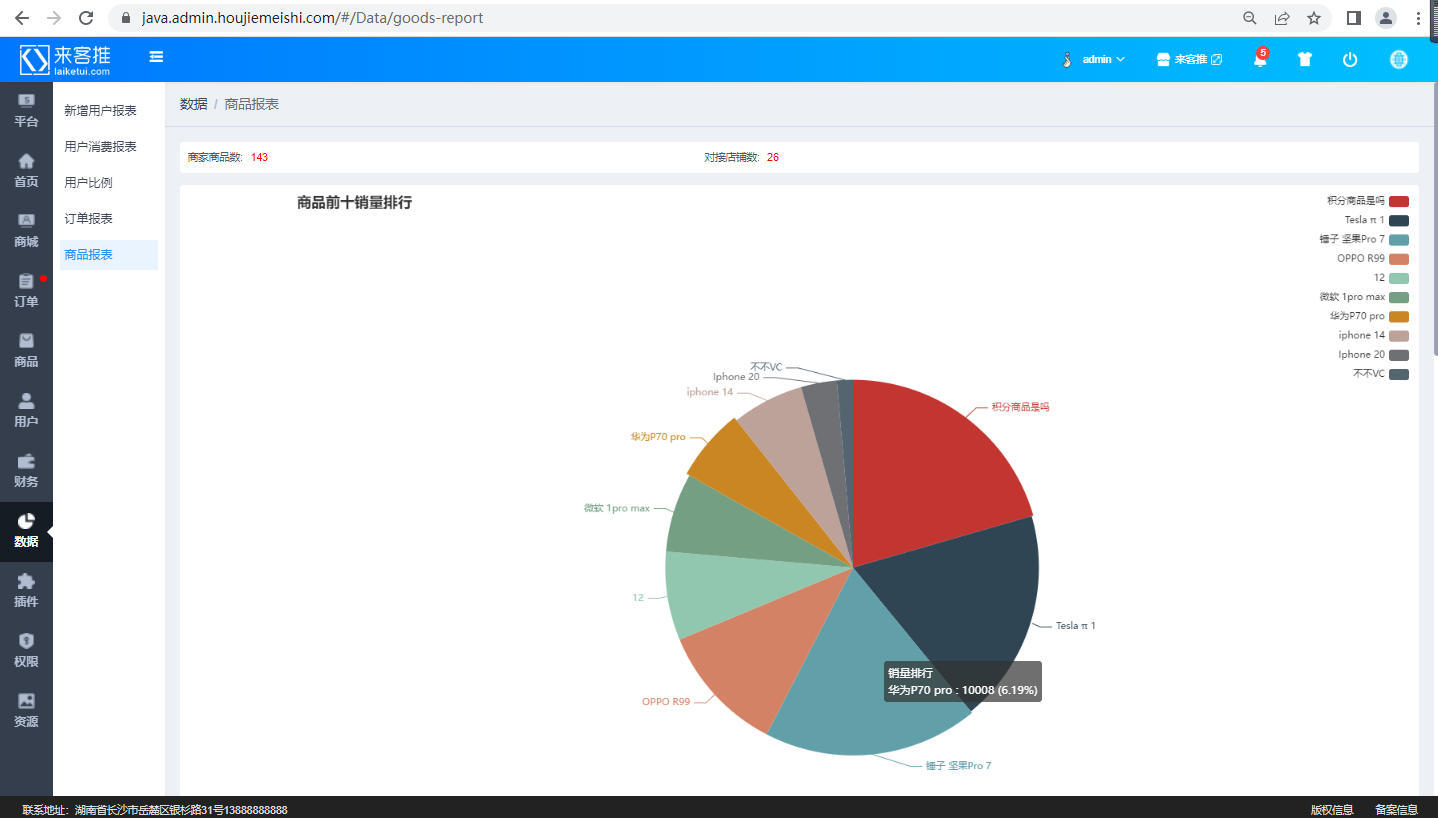
Task: Click 商品报表 breadcrumb text
Action: point(252,104)
